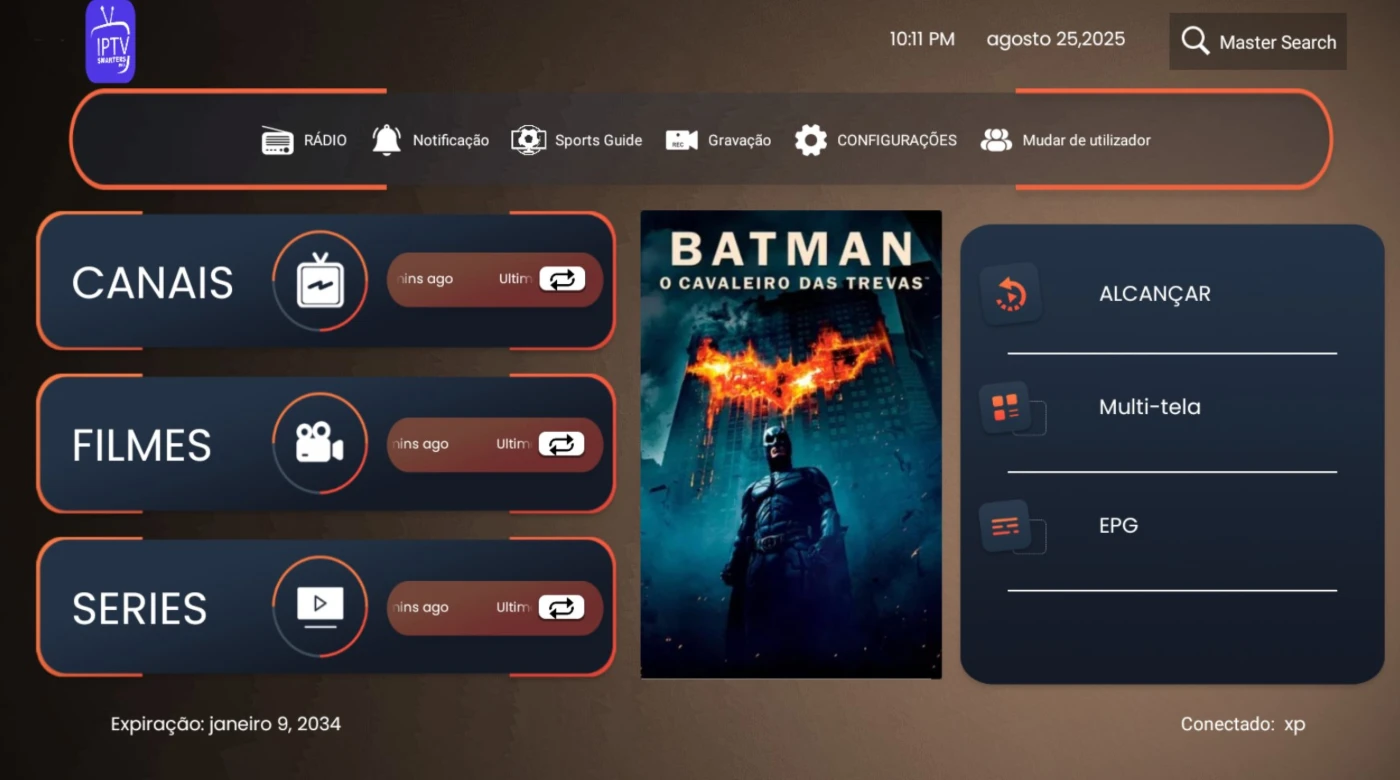This screenshot has width=1400, height=780.
Task: Click the users group icon
Action: pyautogui.click(x=996, y=141)
